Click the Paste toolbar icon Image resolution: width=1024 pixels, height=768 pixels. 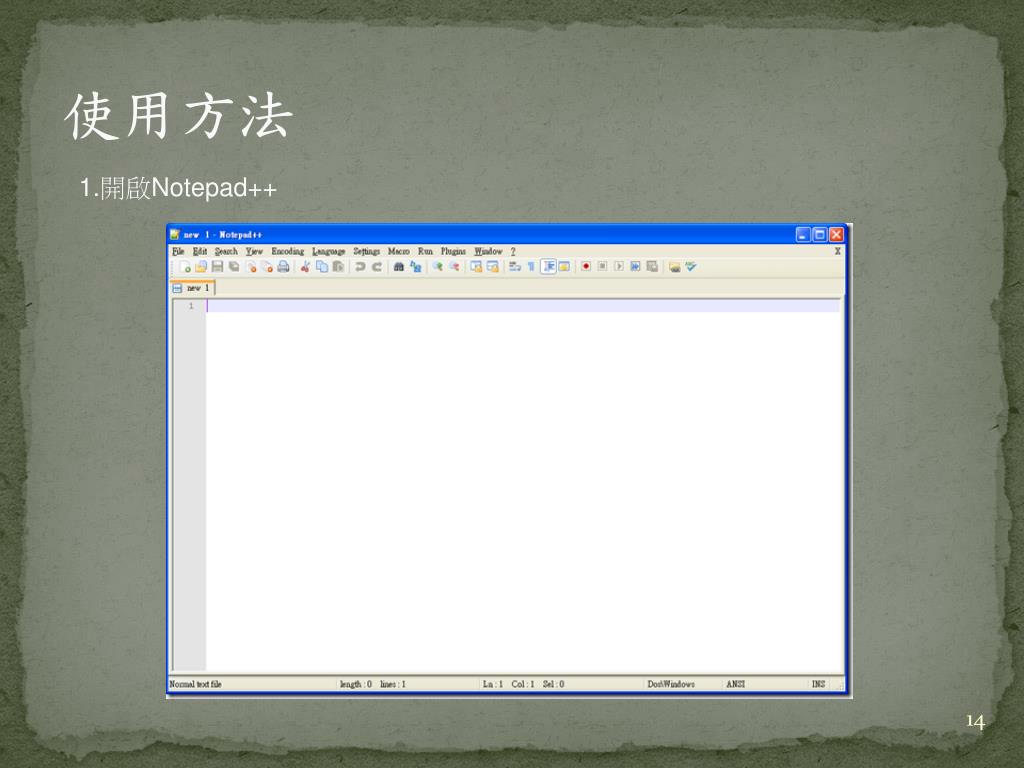click(x=338, y=266)
